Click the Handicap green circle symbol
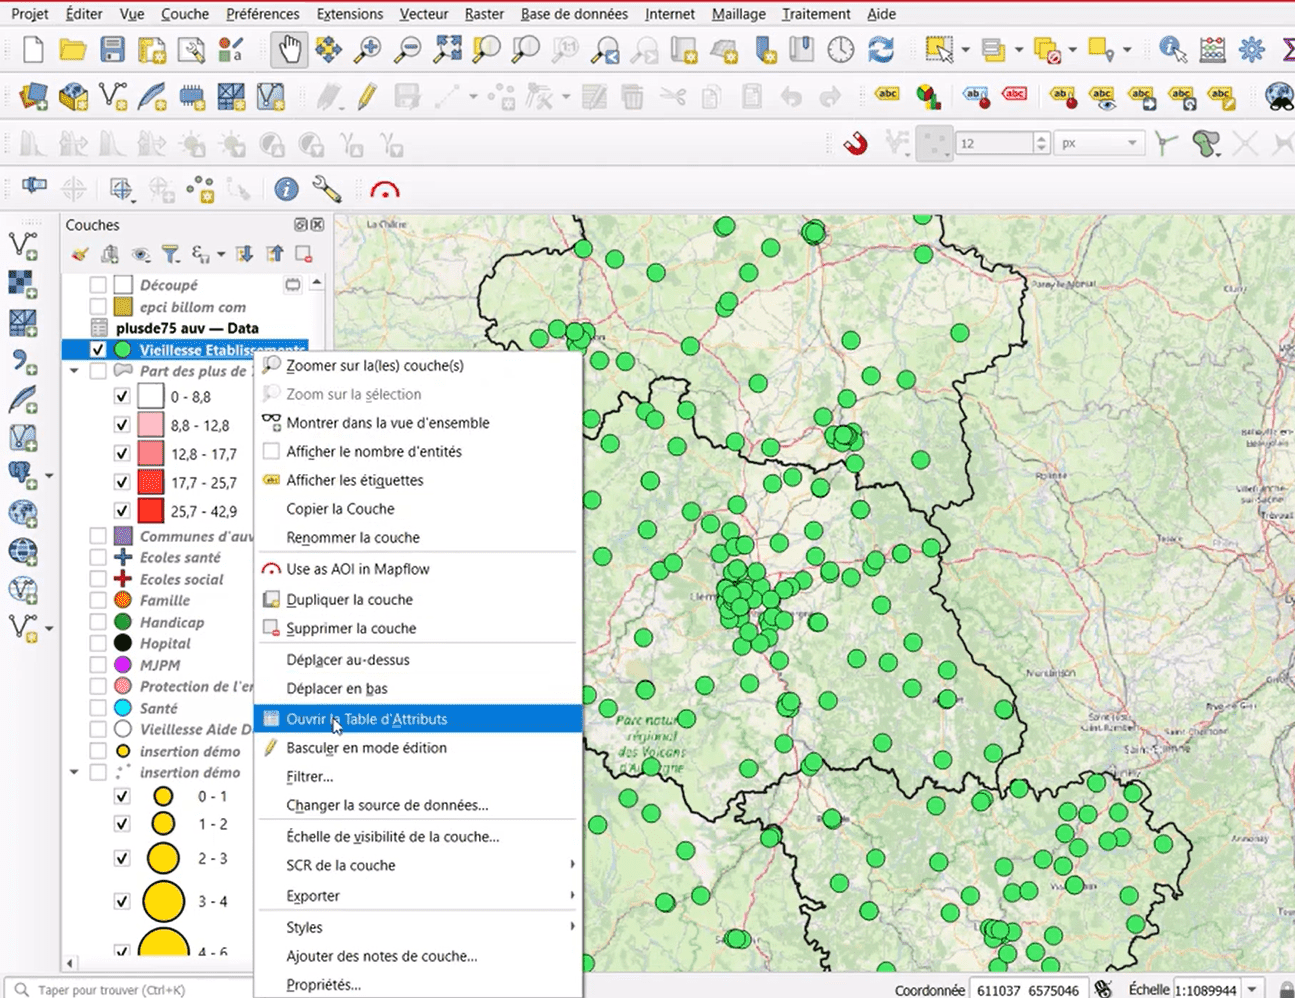This screenshot has width=1295, height=998. pyautogui.click(x=123, y=622)
